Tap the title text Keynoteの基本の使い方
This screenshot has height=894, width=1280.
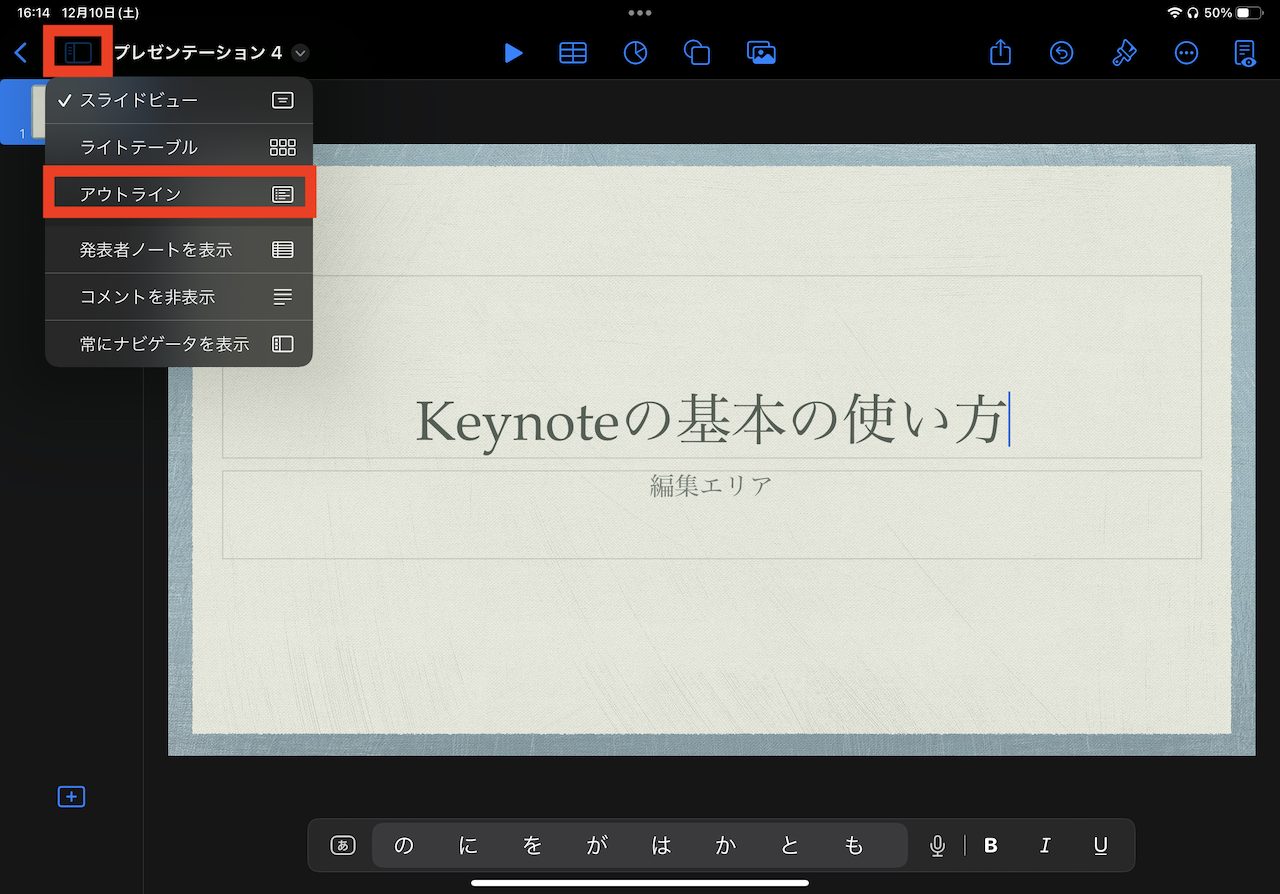[710, 422]
